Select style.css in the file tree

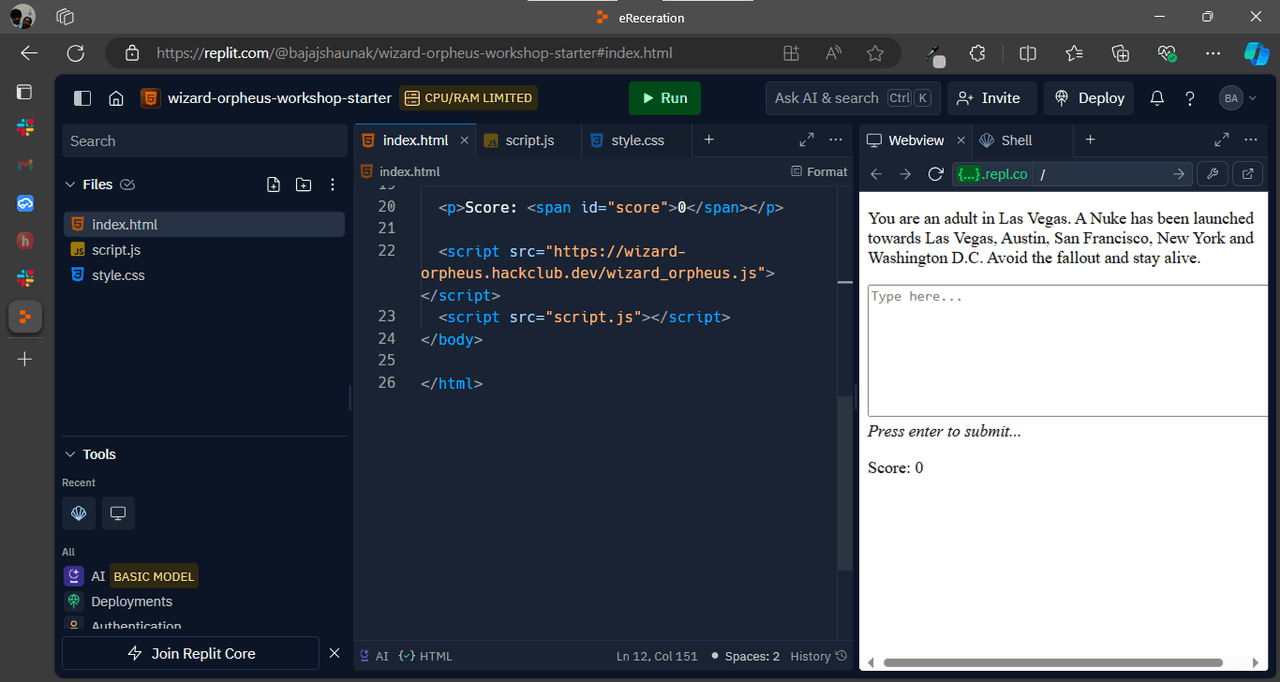pos(118,275)
